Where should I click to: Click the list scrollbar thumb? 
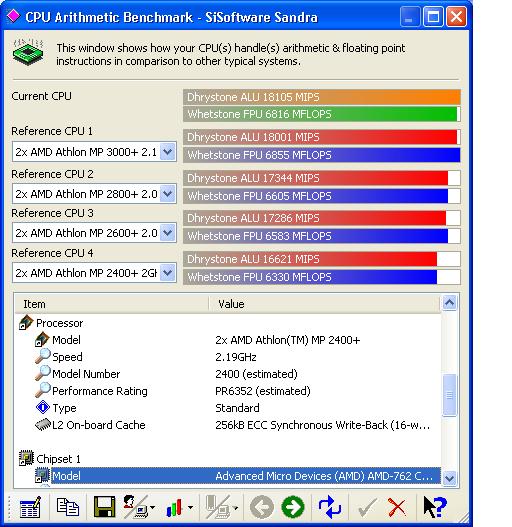point(449,395)
